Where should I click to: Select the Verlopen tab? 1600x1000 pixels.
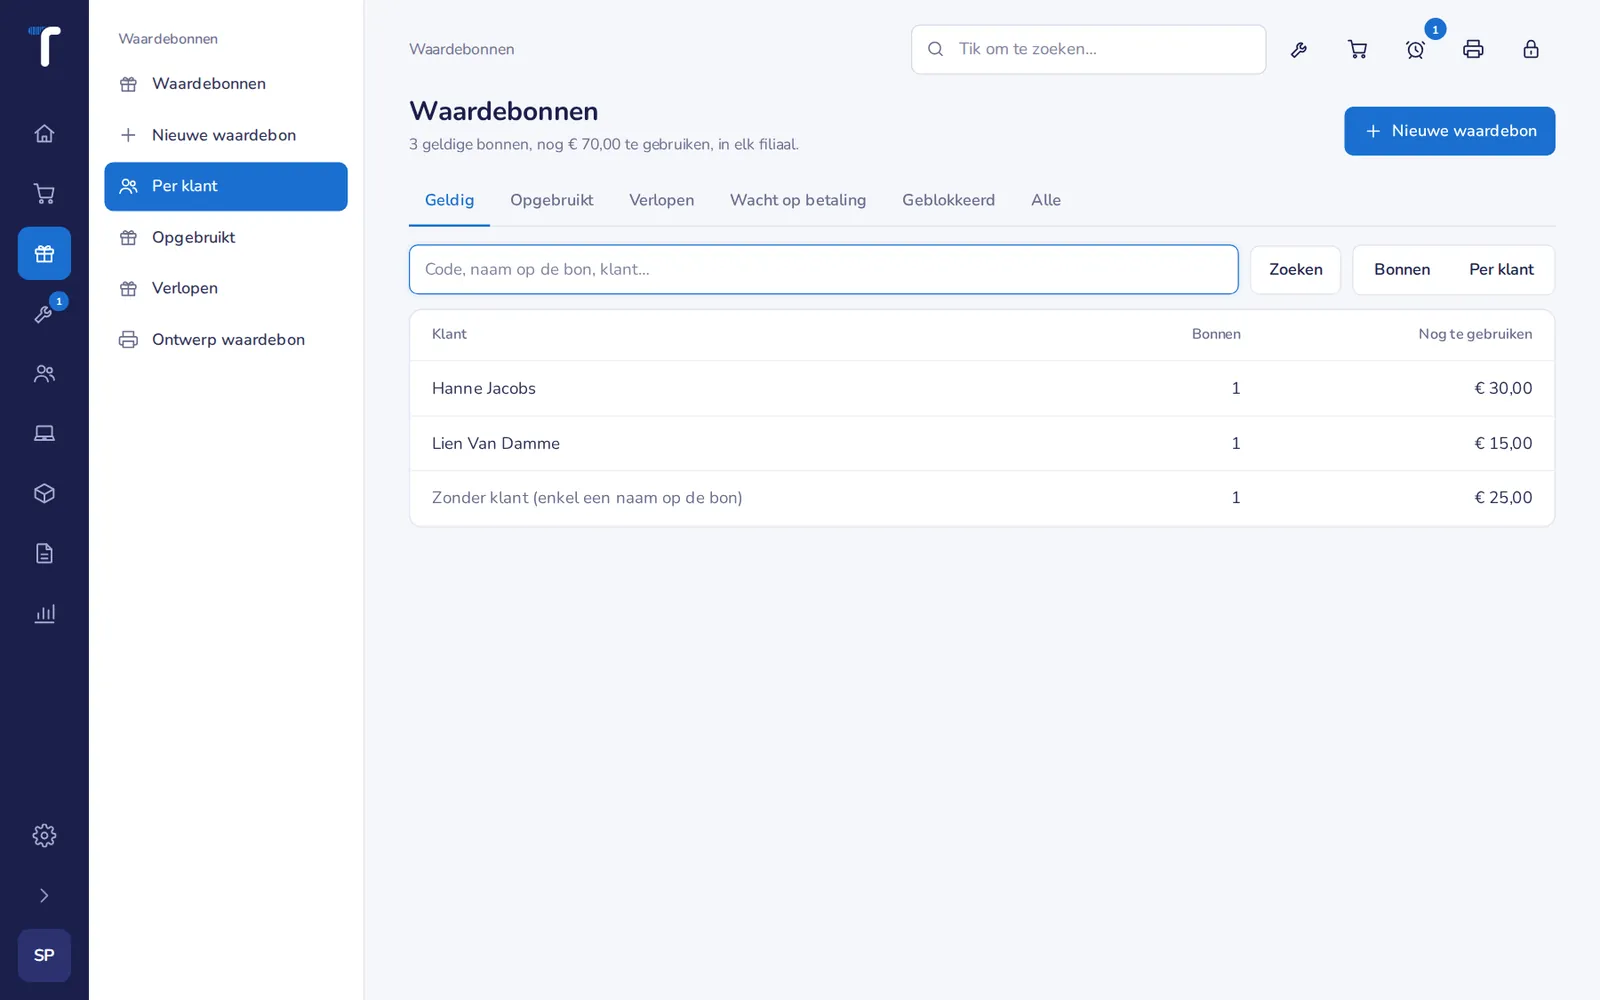click(661, 200)
